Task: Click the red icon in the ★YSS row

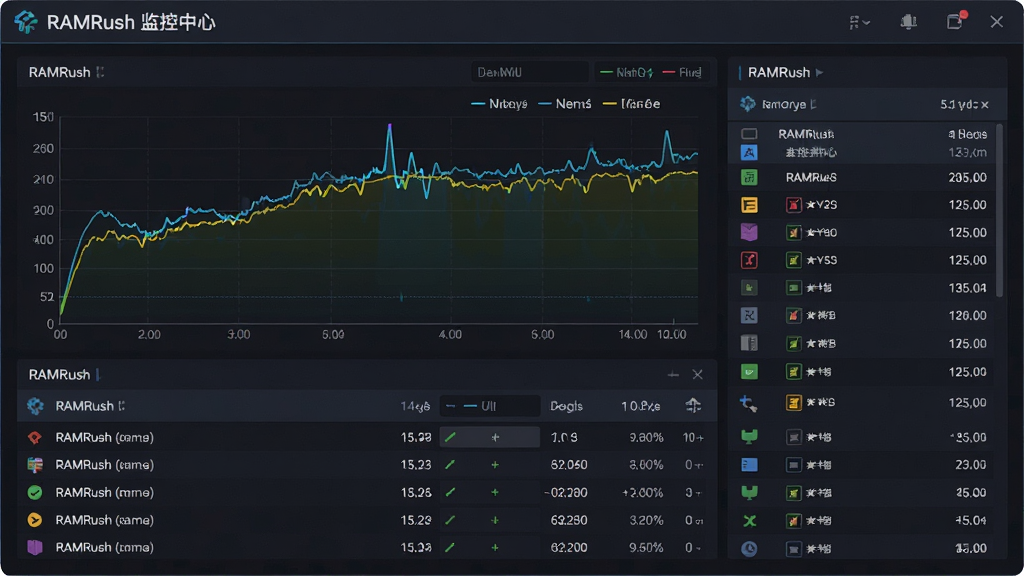Action: pyautogui.click(x=749, y=260)
